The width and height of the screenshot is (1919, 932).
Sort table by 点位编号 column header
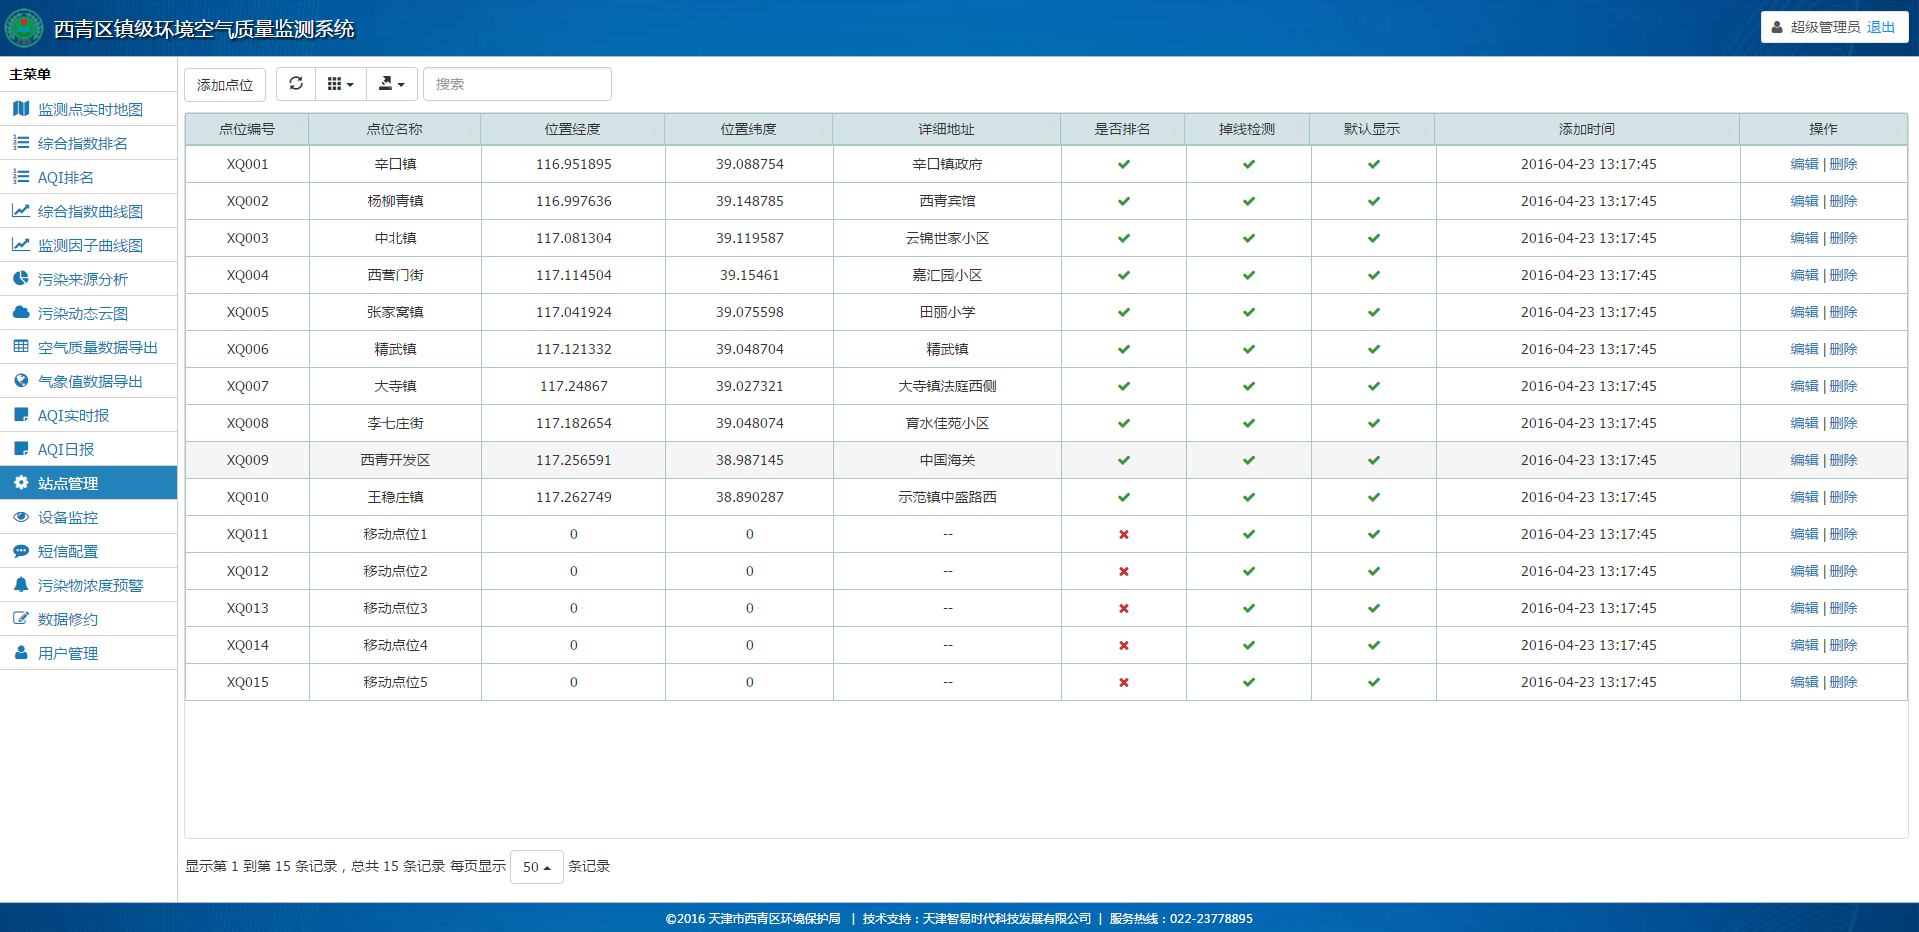click(x=247, y=129)
